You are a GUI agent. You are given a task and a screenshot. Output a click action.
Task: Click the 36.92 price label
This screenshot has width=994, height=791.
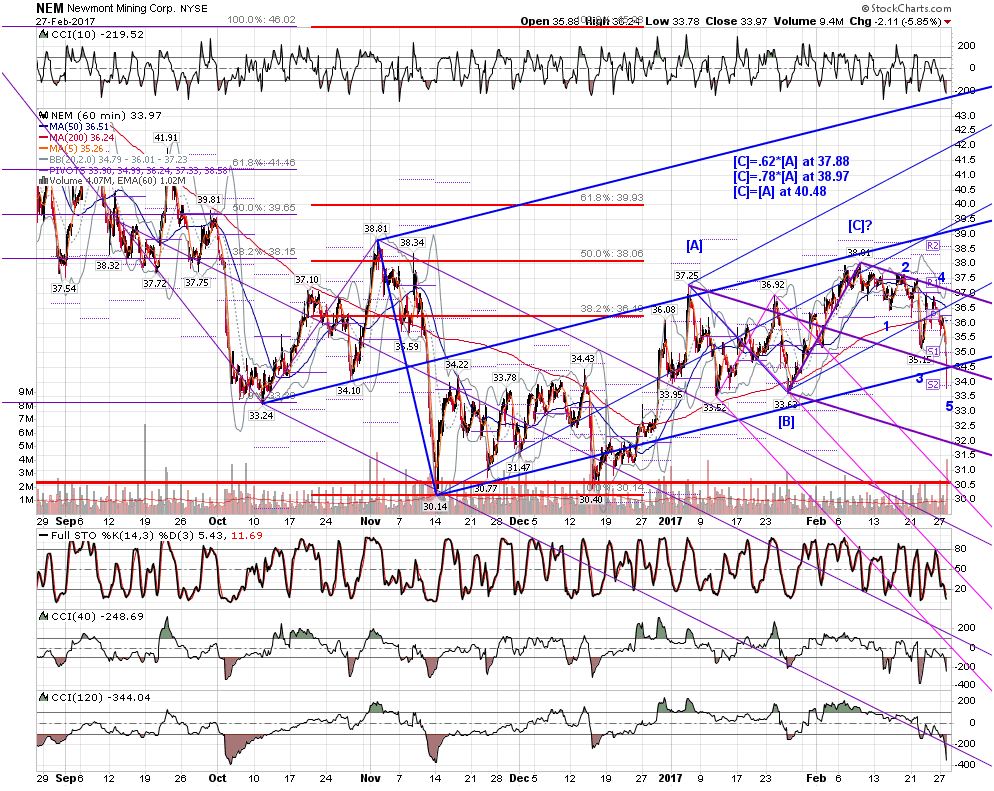(x=773, y=285)
